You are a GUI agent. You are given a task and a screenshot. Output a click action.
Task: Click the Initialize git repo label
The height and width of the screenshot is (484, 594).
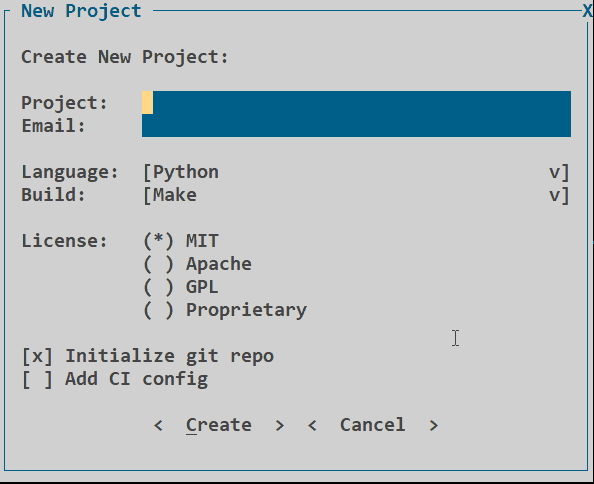(x=169, y=356)
